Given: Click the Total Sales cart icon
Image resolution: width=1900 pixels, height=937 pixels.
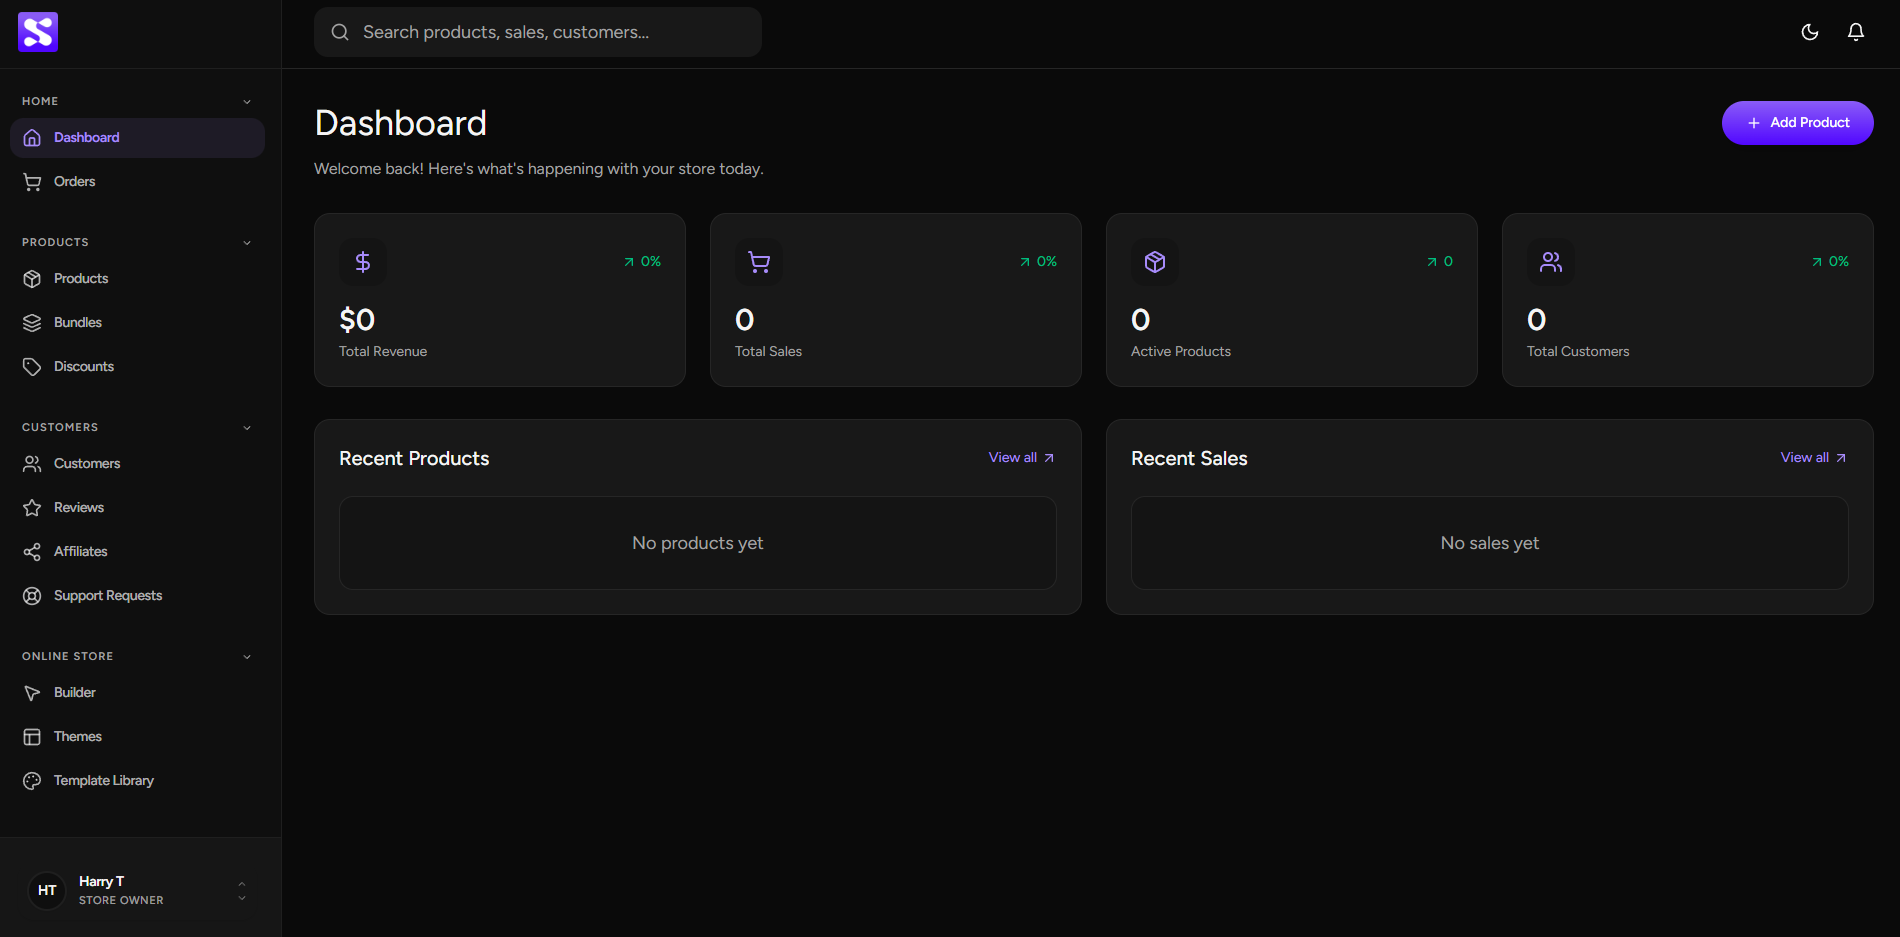Looking at the screenshot, I should (759, 262).
